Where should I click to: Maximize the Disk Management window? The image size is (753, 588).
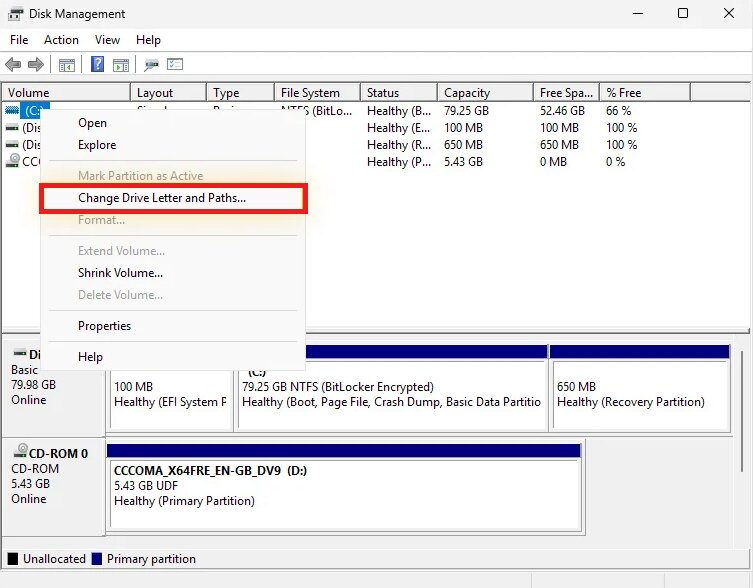(x=683, y=13)
